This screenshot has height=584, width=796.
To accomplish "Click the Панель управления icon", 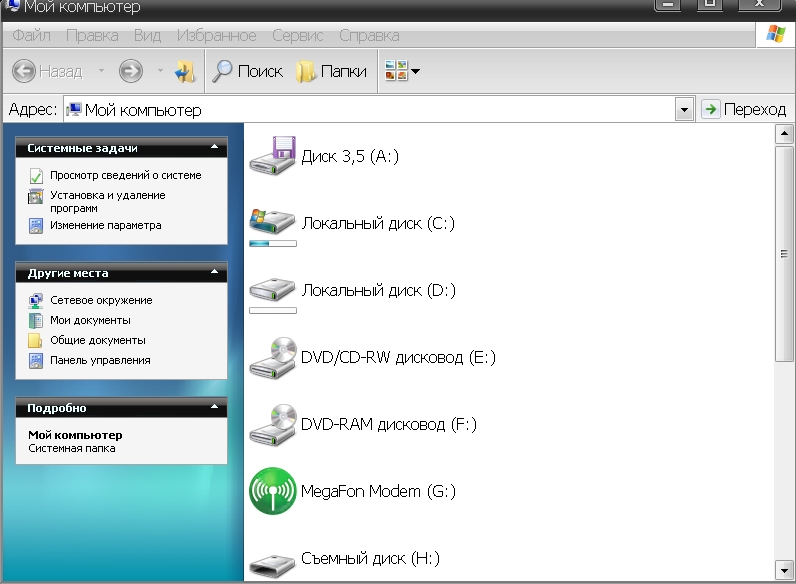I will coord(36,361).
